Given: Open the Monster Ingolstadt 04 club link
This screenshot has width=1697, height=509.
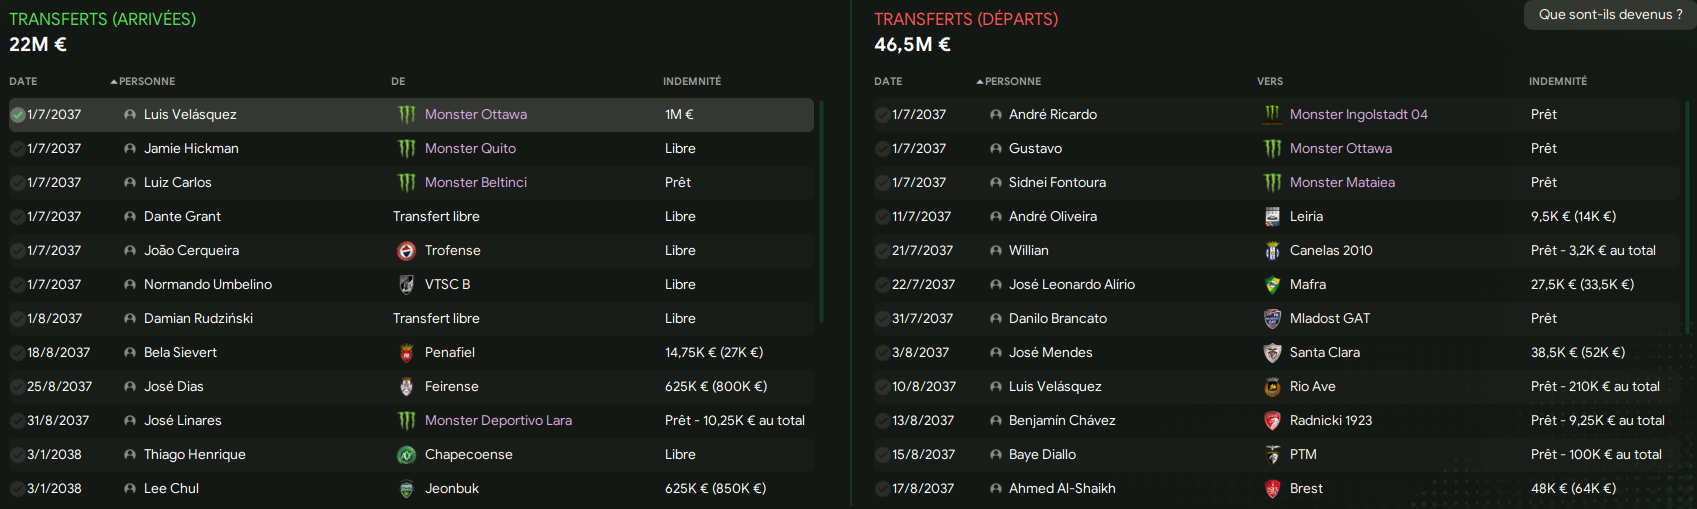Looking at the screenshot, I should click(1359, 115).
